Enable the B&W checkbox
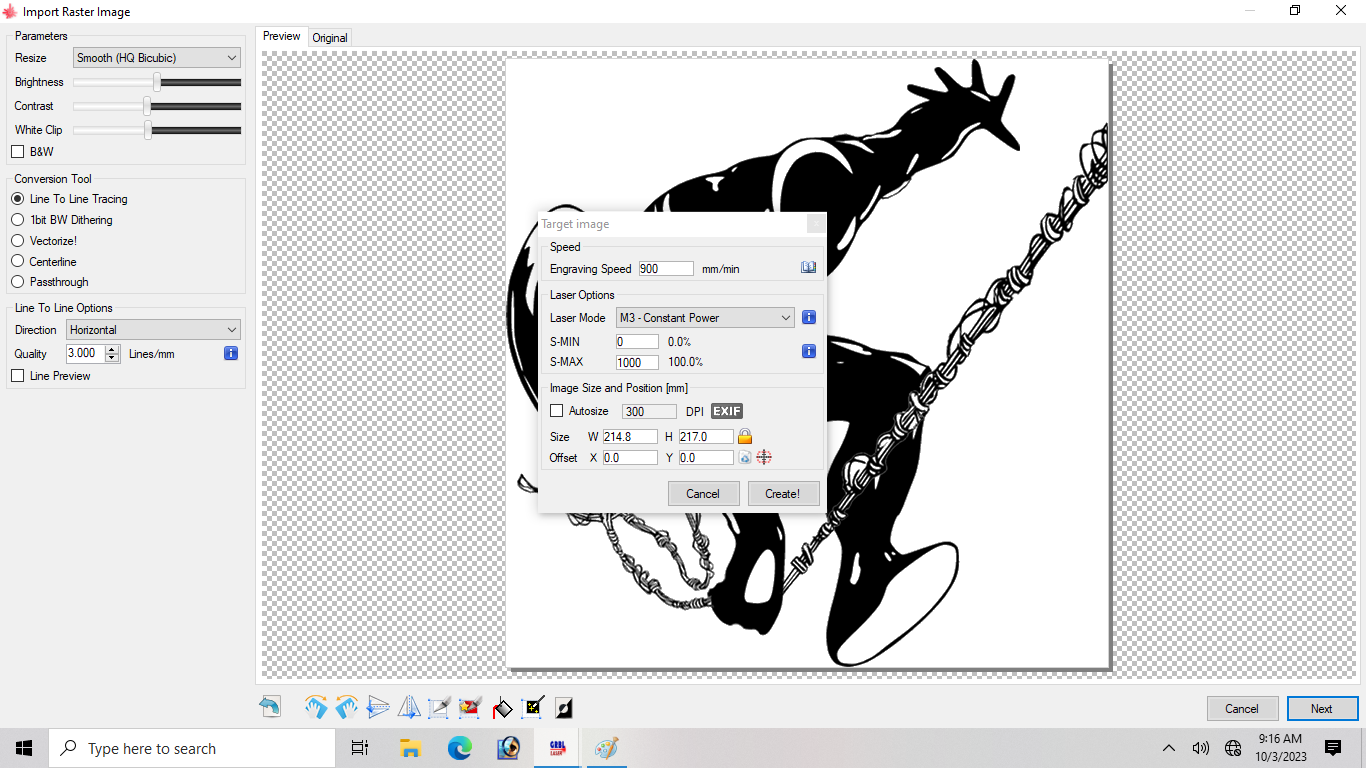Image resolution: width=1366 pixels, height=768 pixels. click(x=17, y=152)
